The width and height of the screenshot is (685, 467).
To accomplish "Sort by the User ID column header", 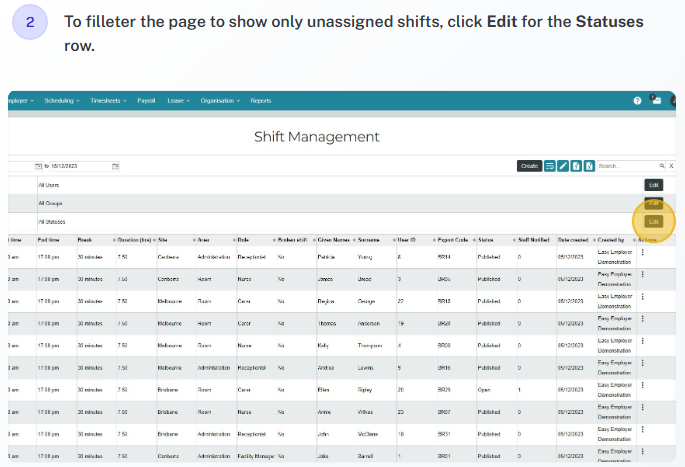I will [406, 240].
